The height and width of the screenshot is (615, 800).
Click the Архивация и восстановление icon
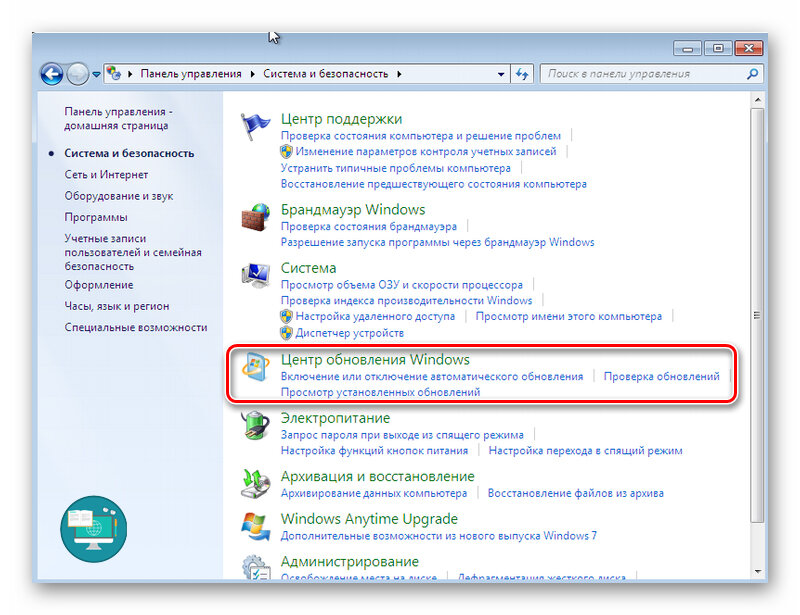click(256, 483)
